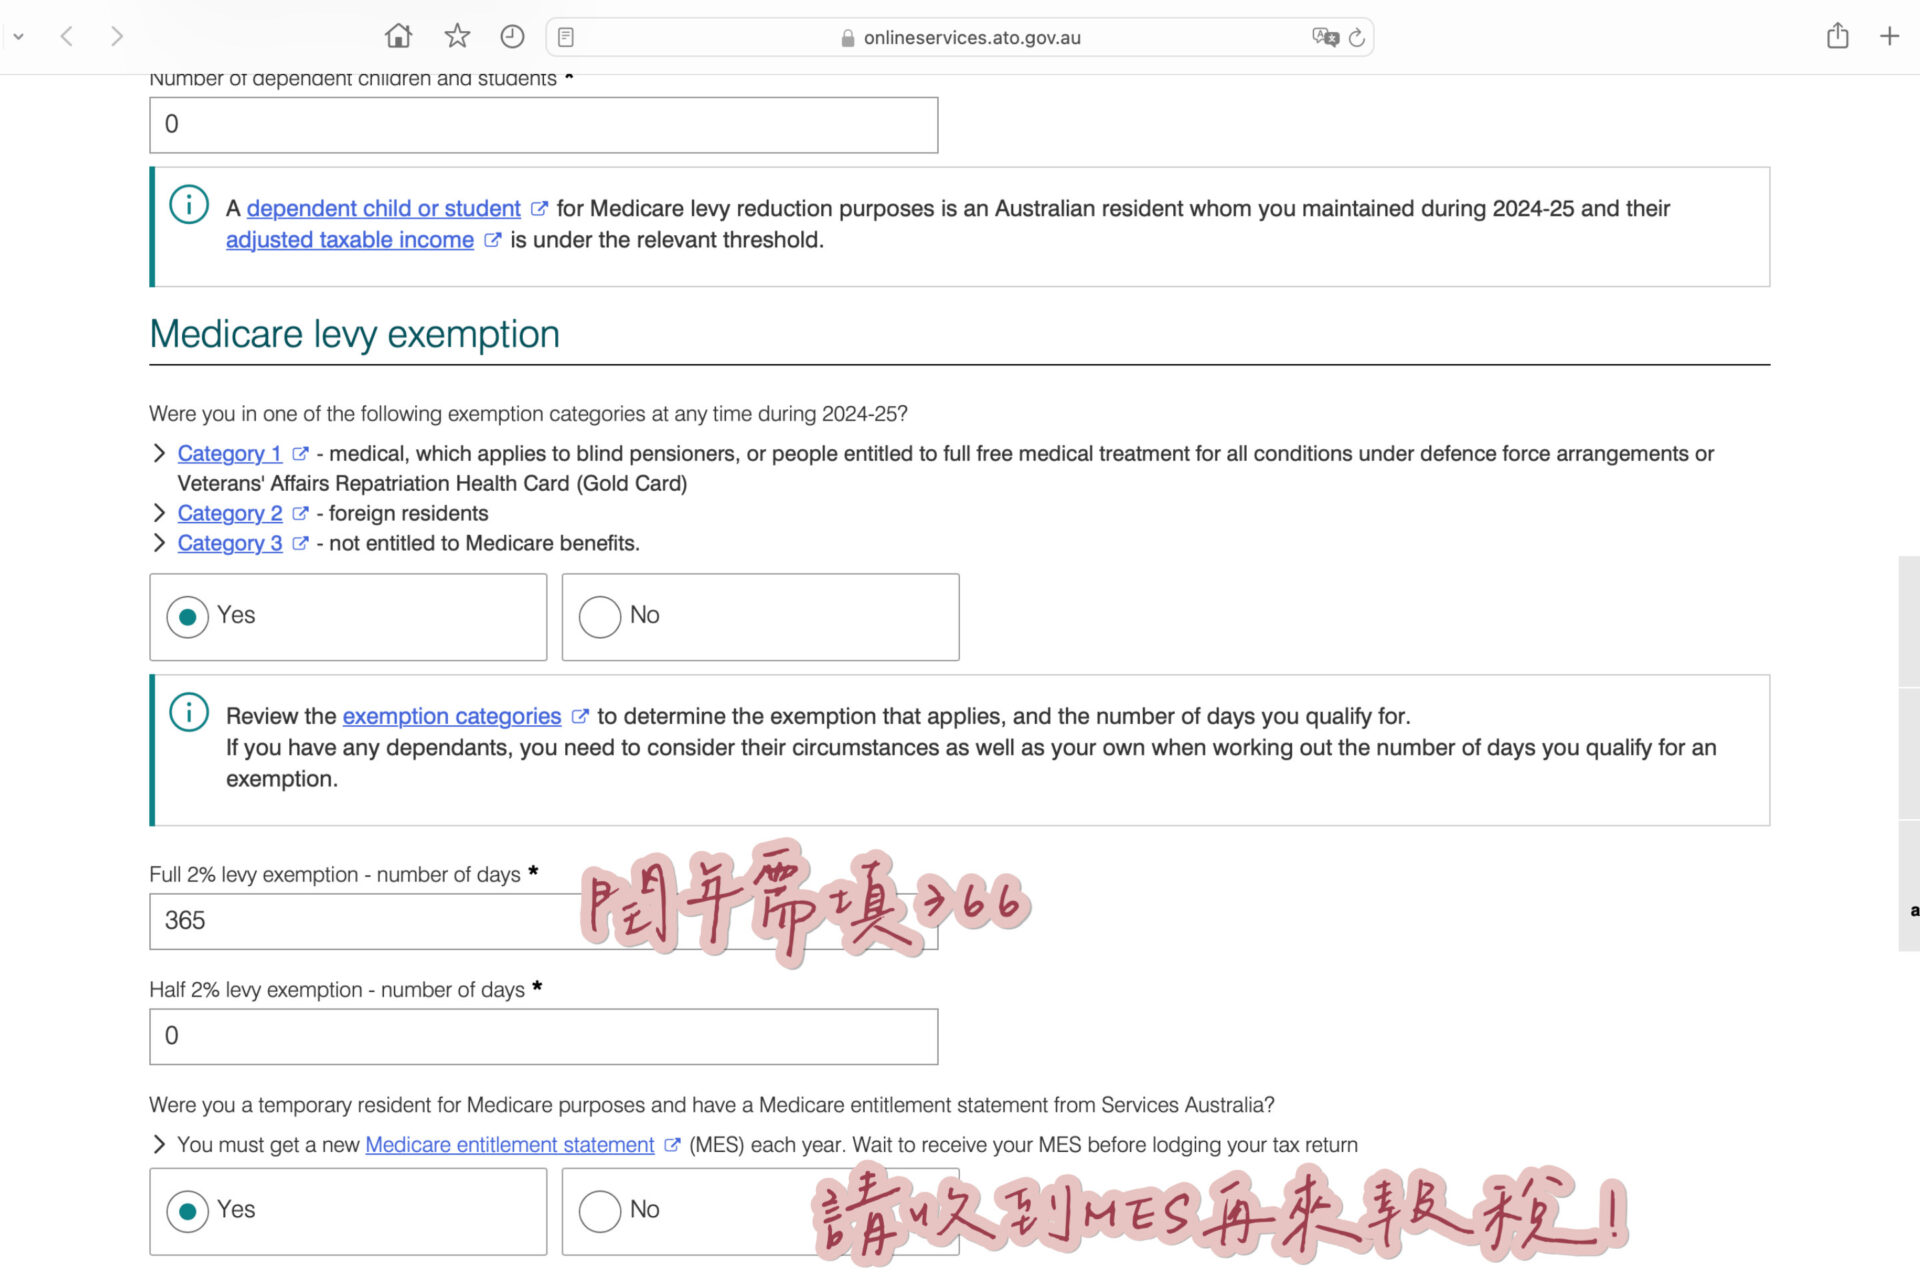Click the dependent children number field
This screenshot has width=1920, height=1280.
(x=543, y=125)
